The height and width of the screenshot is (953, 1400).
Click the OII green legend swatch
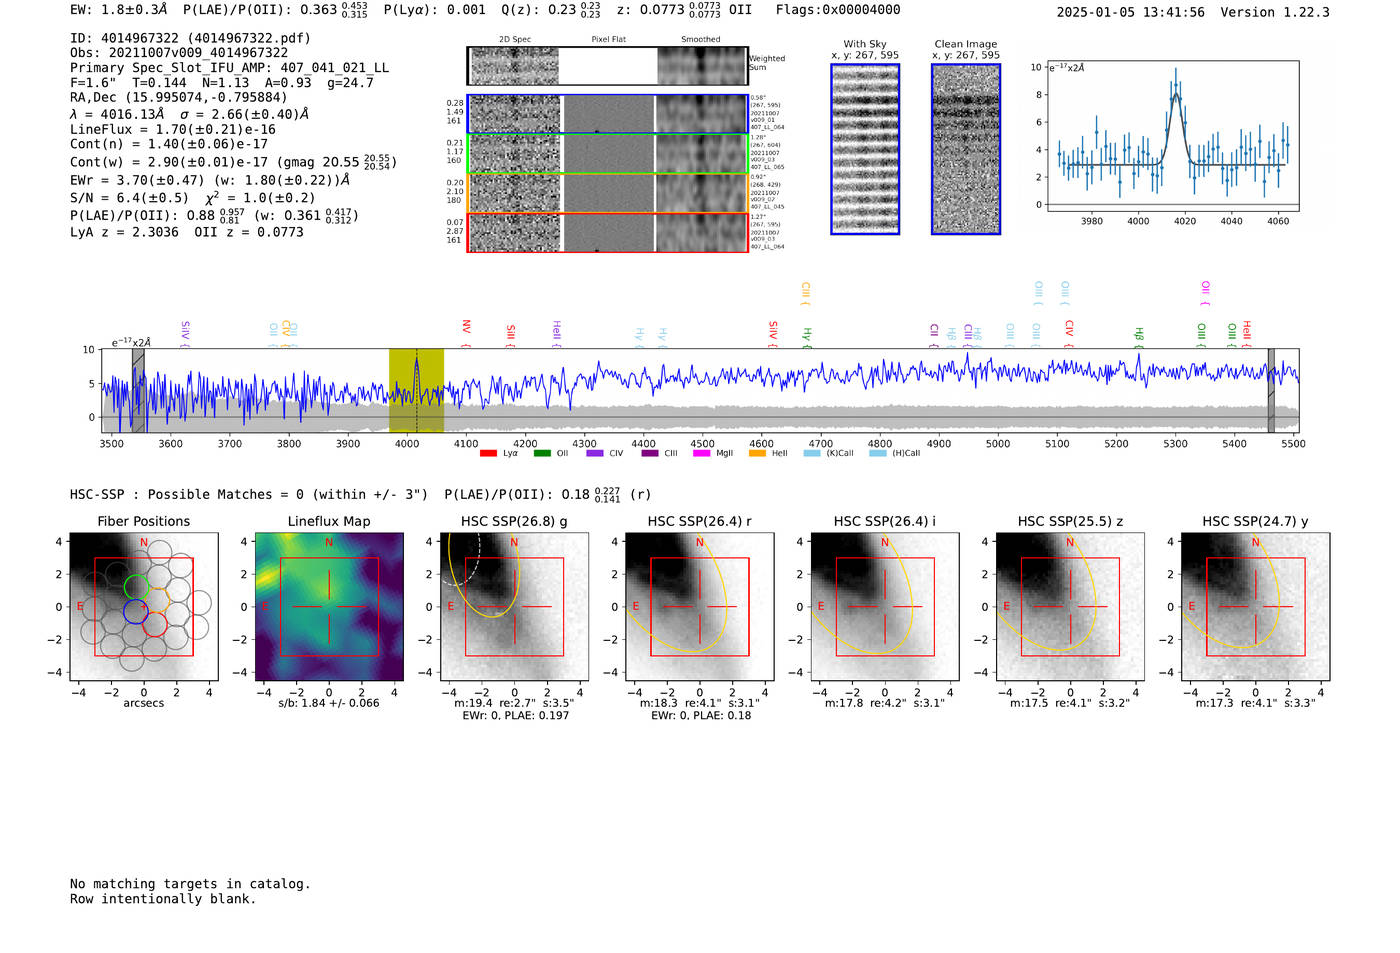click(x=542, y=454)
